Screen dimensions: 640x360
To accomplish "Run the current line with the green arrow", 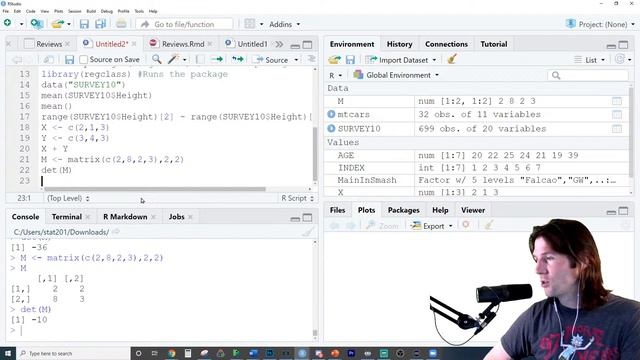I will click(217, 60).
